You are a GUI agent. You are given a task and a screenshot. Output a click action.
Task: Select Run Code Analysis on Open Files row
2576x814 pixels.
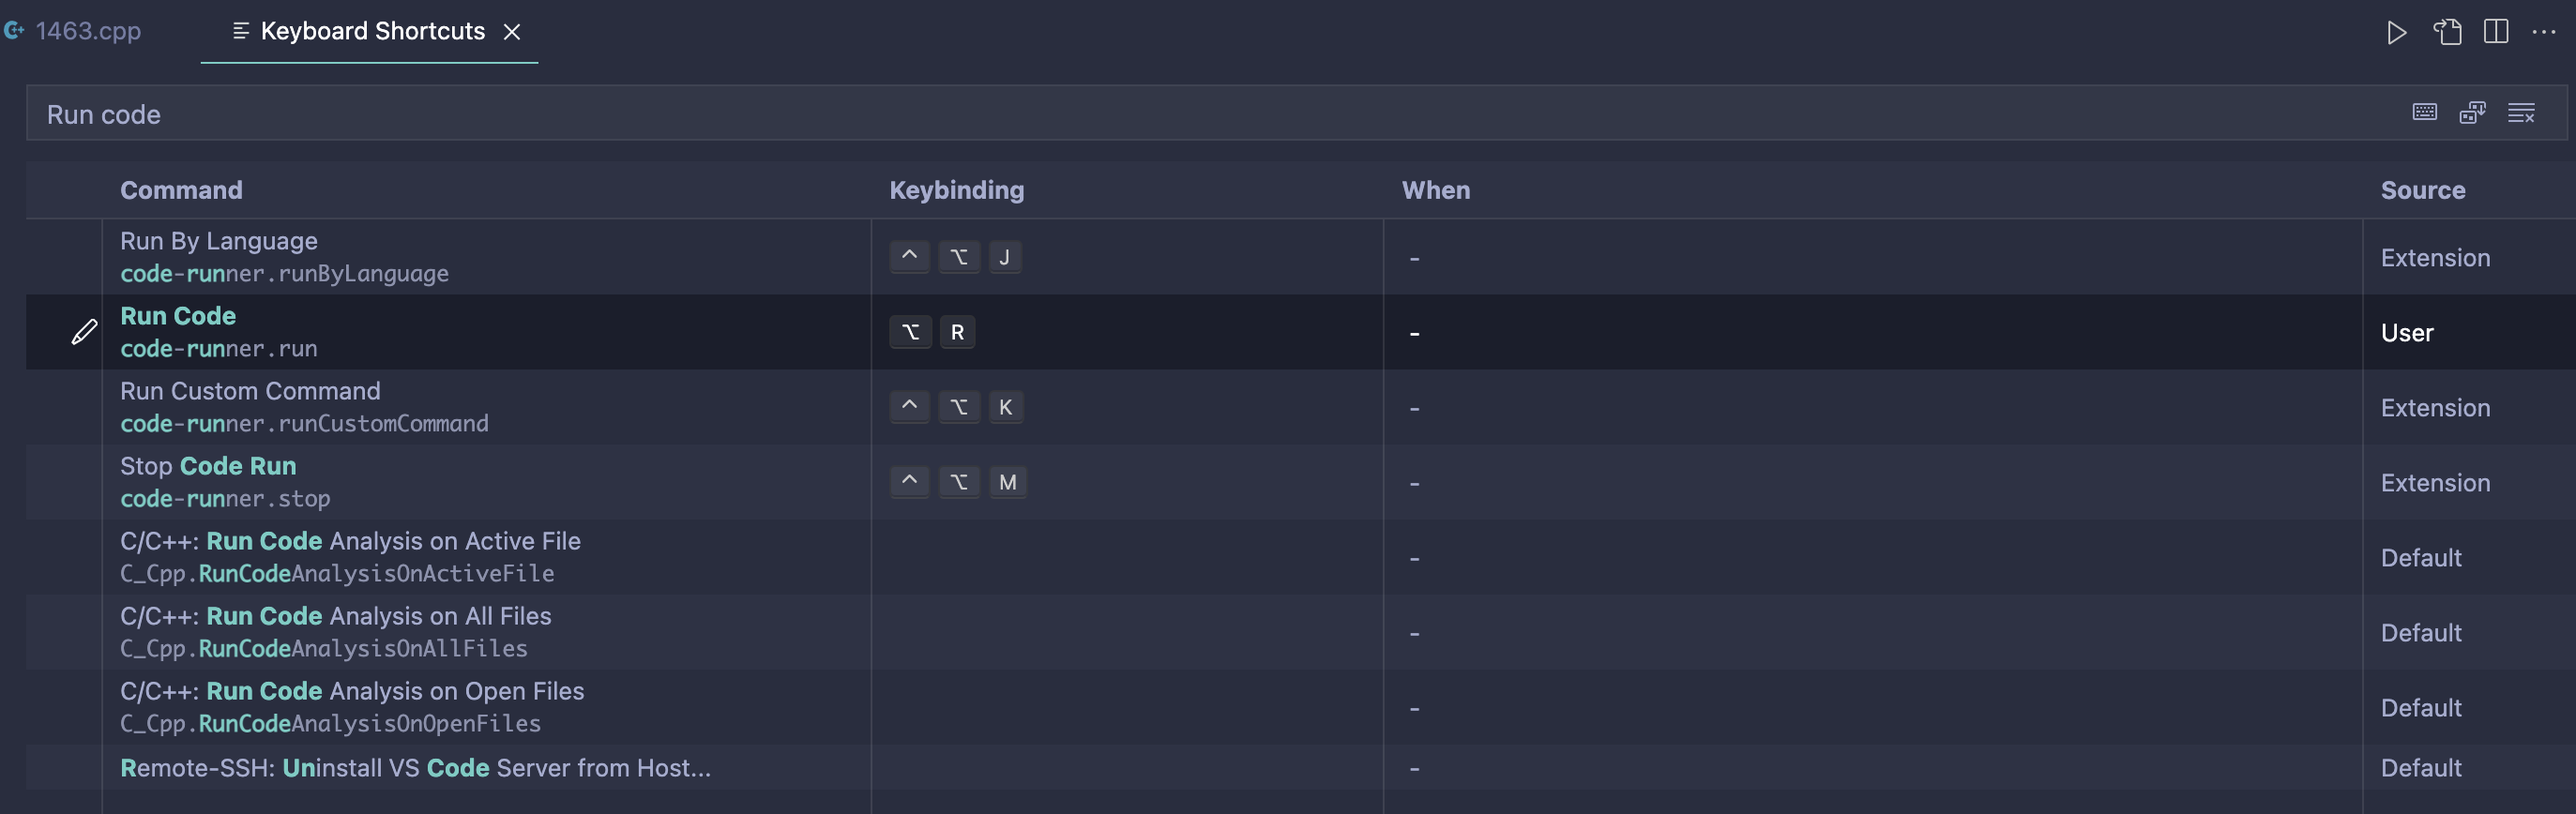(1300, 707)
